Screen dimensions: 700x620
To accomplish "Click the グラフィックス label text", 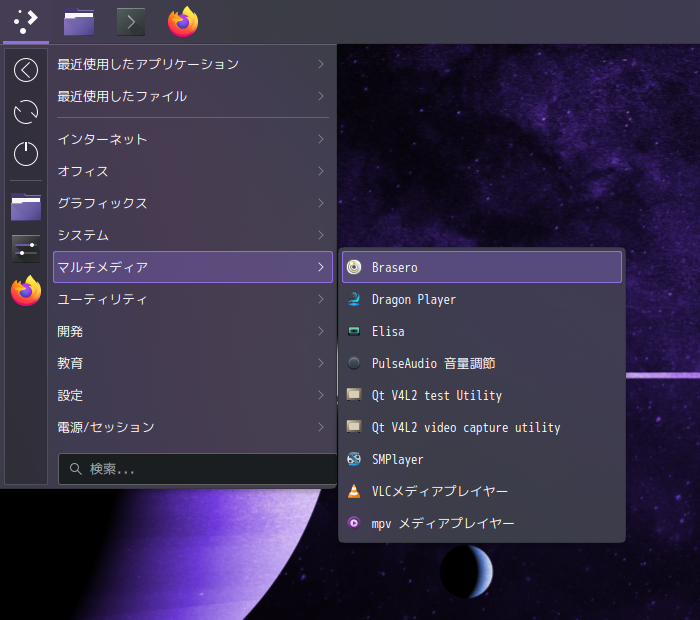I will [x=102, y=203].
